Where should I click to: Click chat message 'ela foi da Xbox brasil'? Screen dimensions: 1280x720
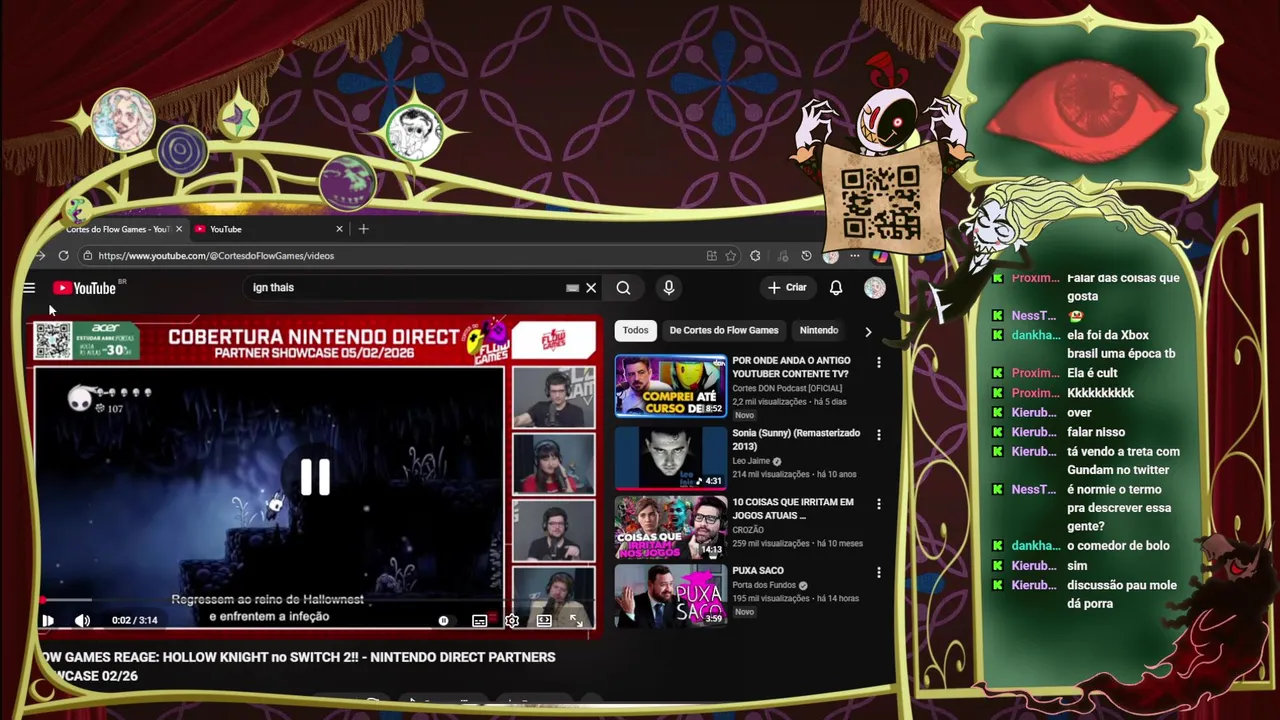(x=1121, y=344)
